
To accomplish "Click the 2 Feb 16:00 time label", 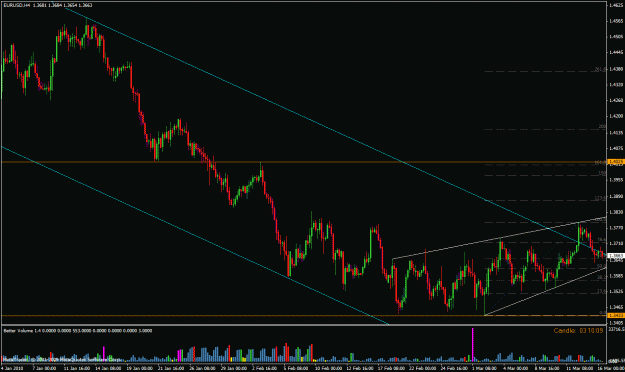I will [265, 368].
